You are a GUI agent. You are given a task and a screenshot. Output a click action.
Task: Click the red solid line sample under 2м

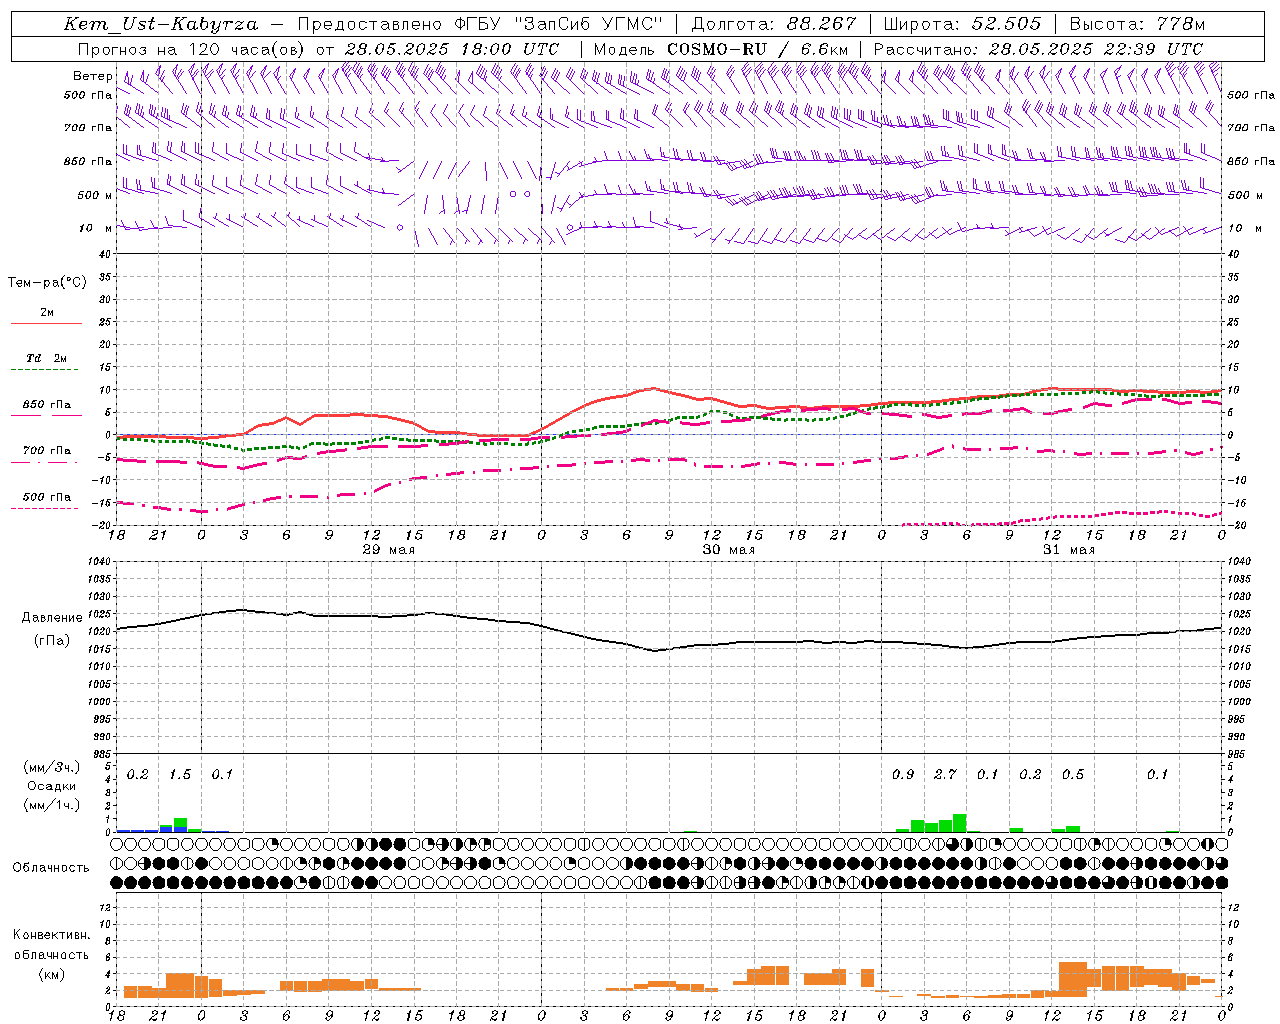click(46, 324)
